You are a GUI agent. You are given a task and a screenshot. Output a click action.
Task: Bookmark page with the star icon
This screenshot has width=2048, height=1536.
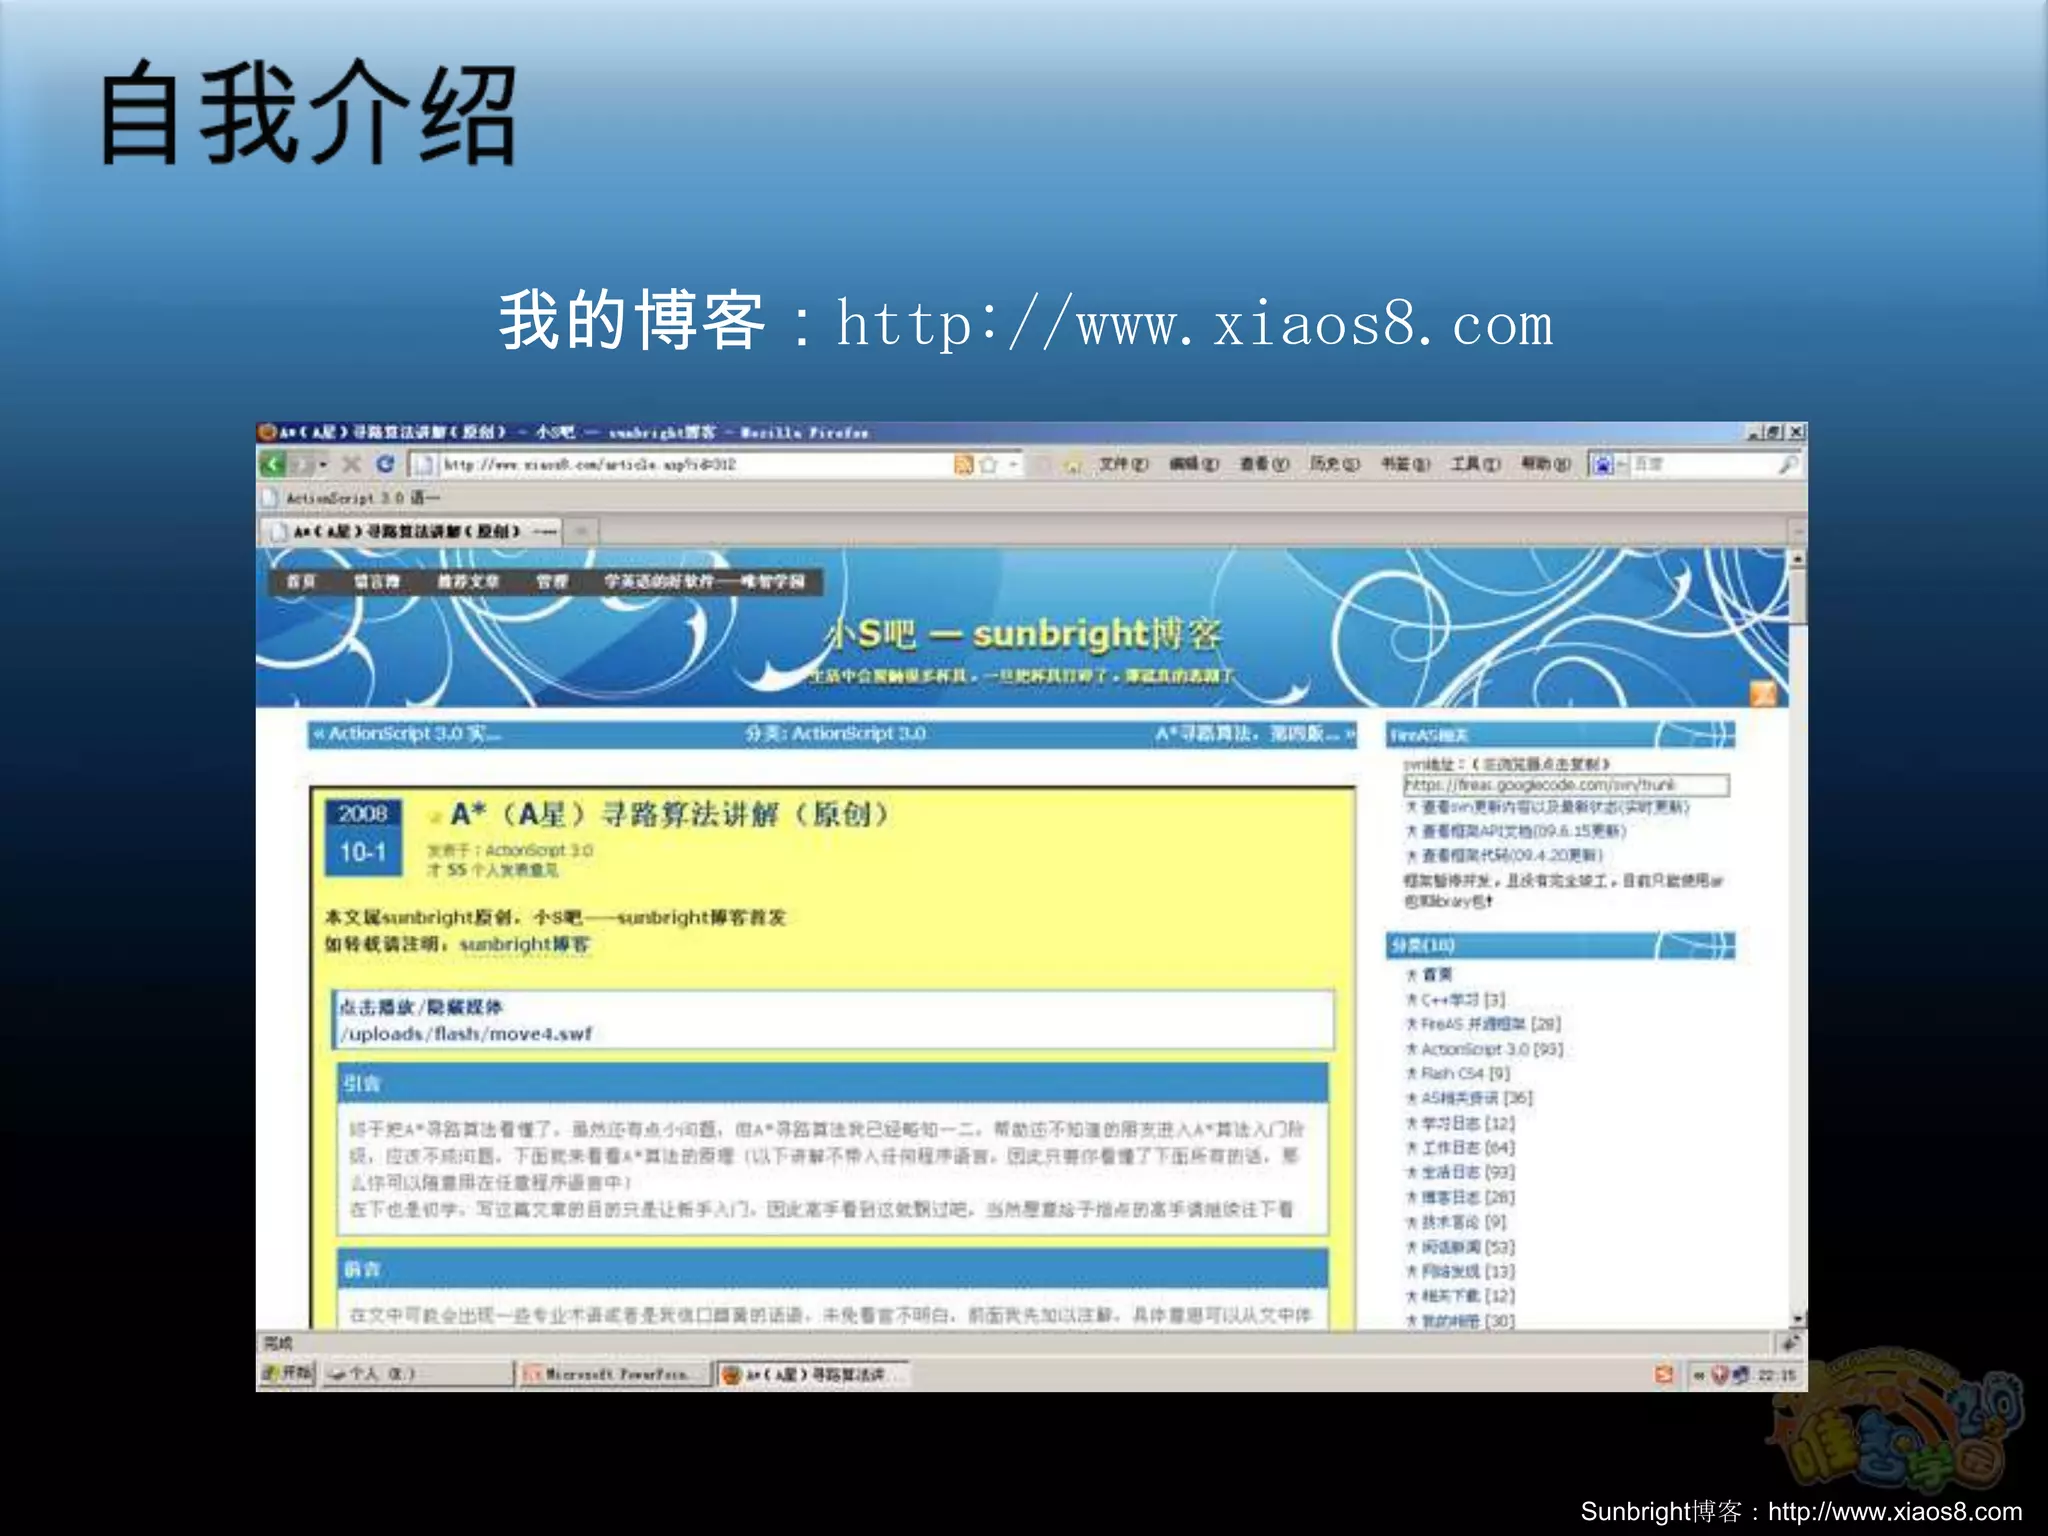coord(989,464)
